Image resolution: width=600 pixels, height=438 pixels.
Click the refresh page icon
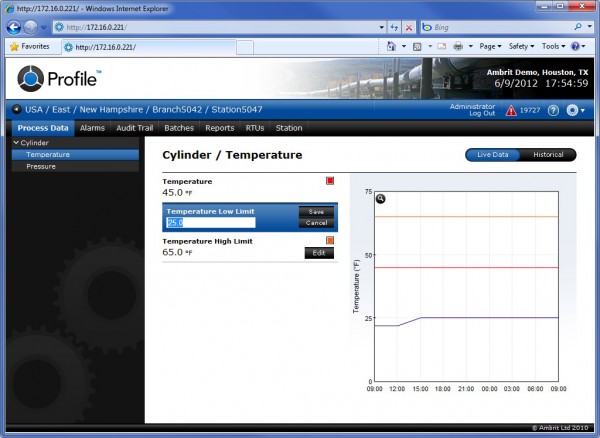coord(394,27)
